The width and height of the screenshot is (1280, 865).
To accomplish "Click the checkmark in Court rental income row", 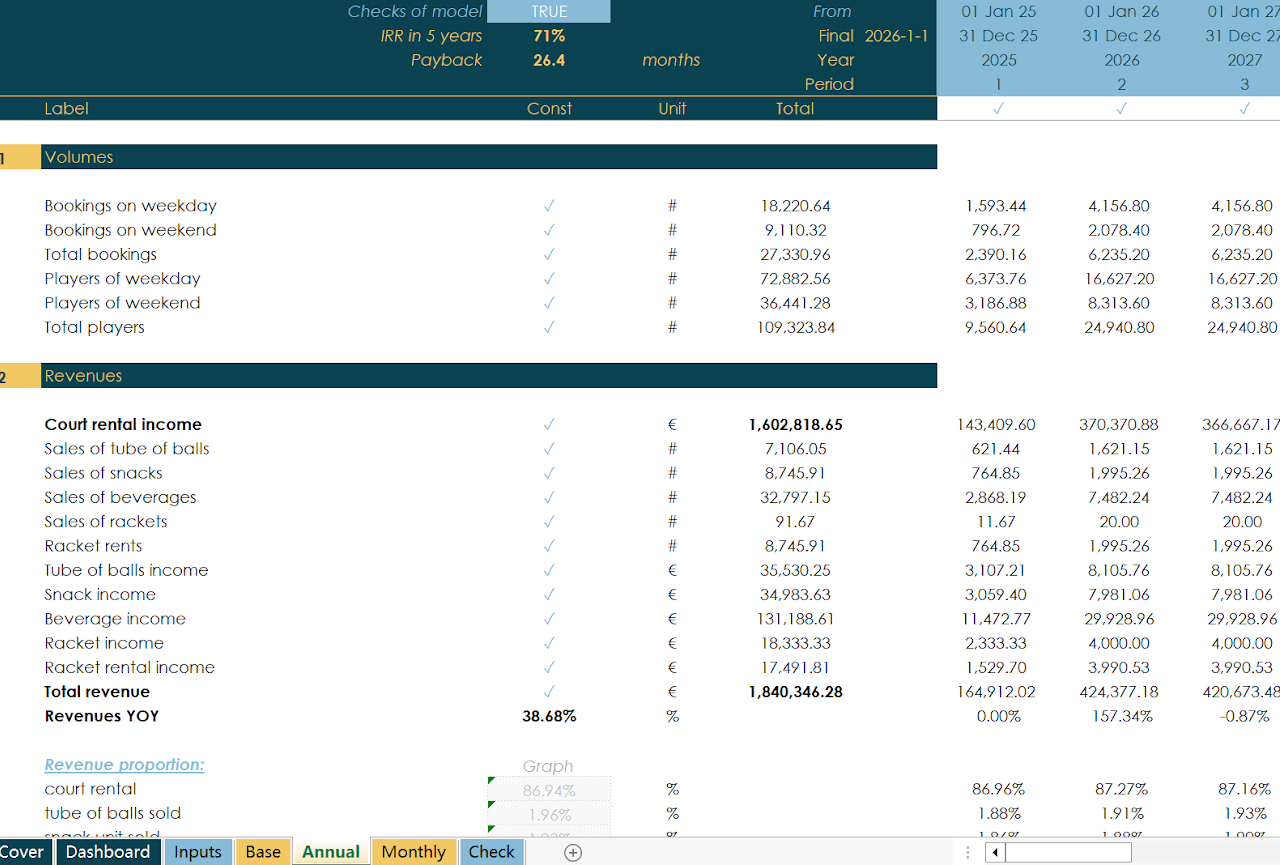I will 549,425.
